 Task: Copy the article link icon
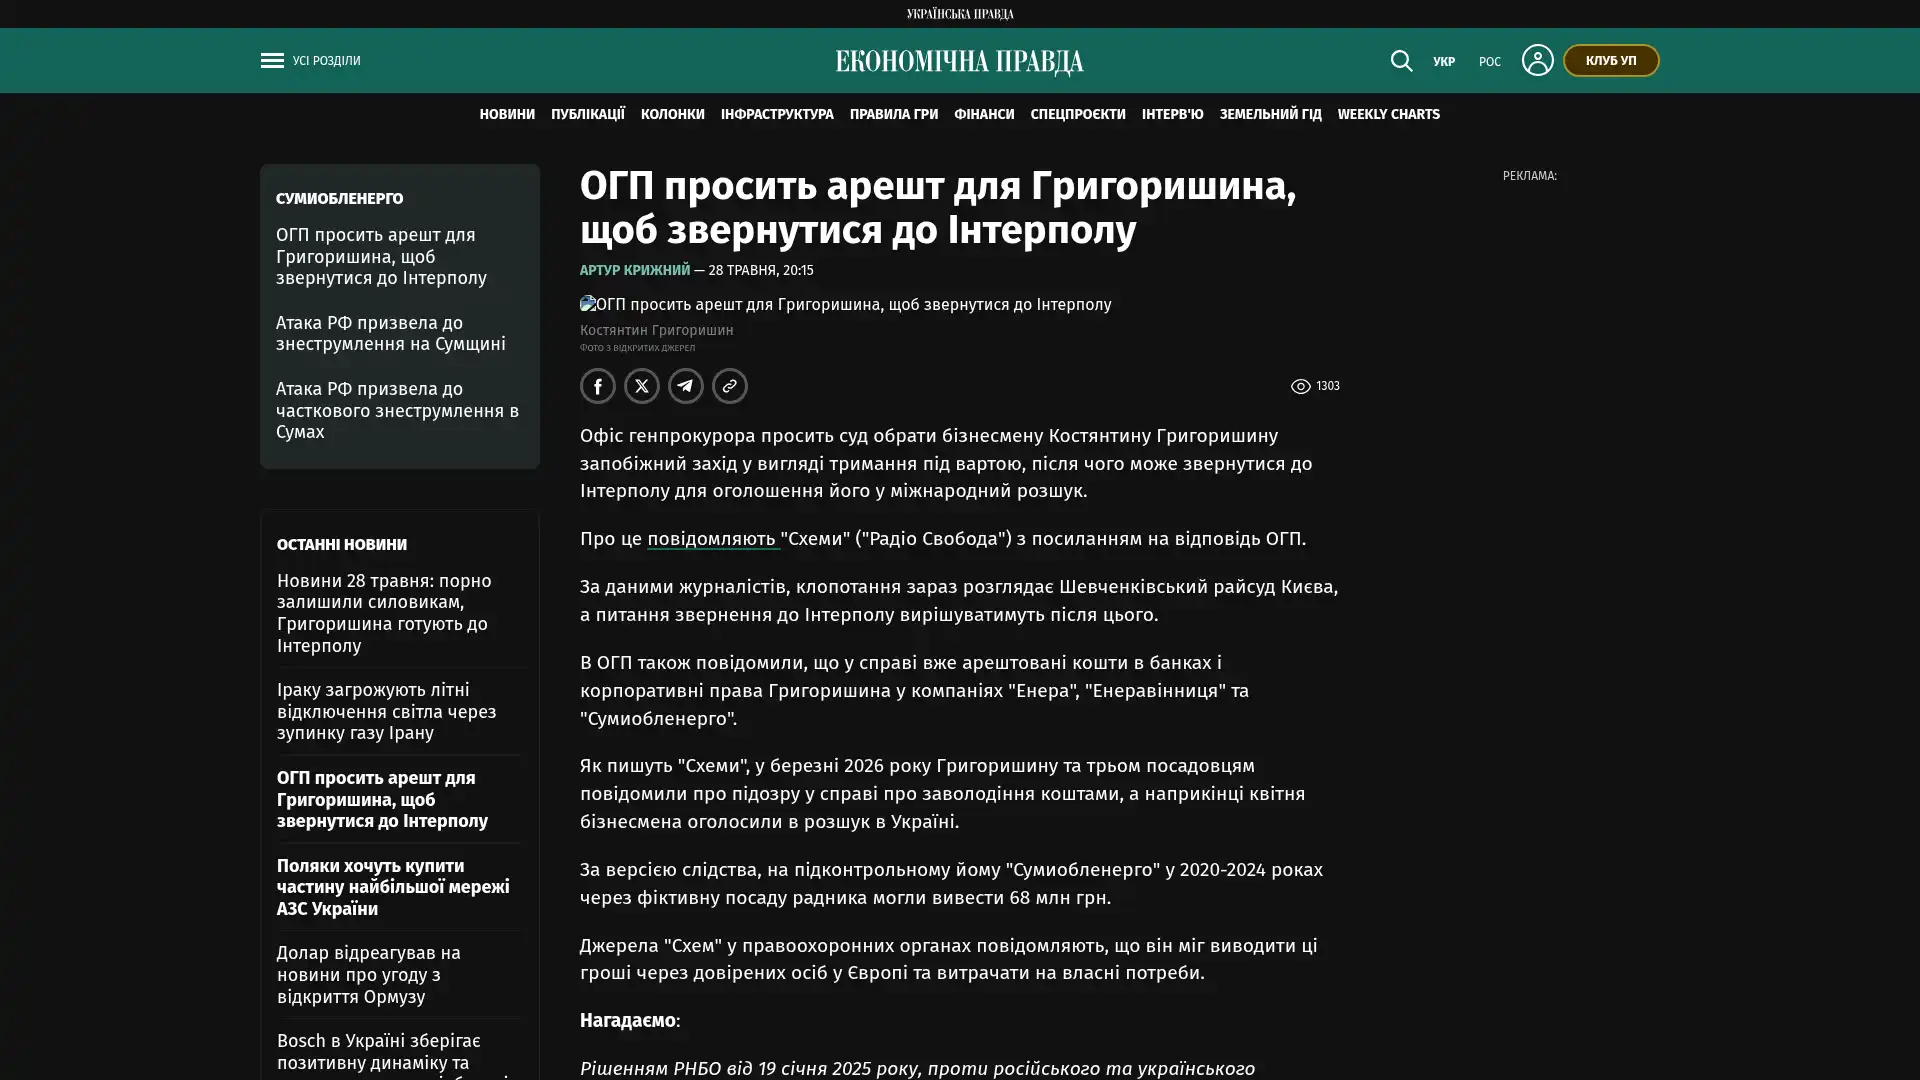(730, 386)
